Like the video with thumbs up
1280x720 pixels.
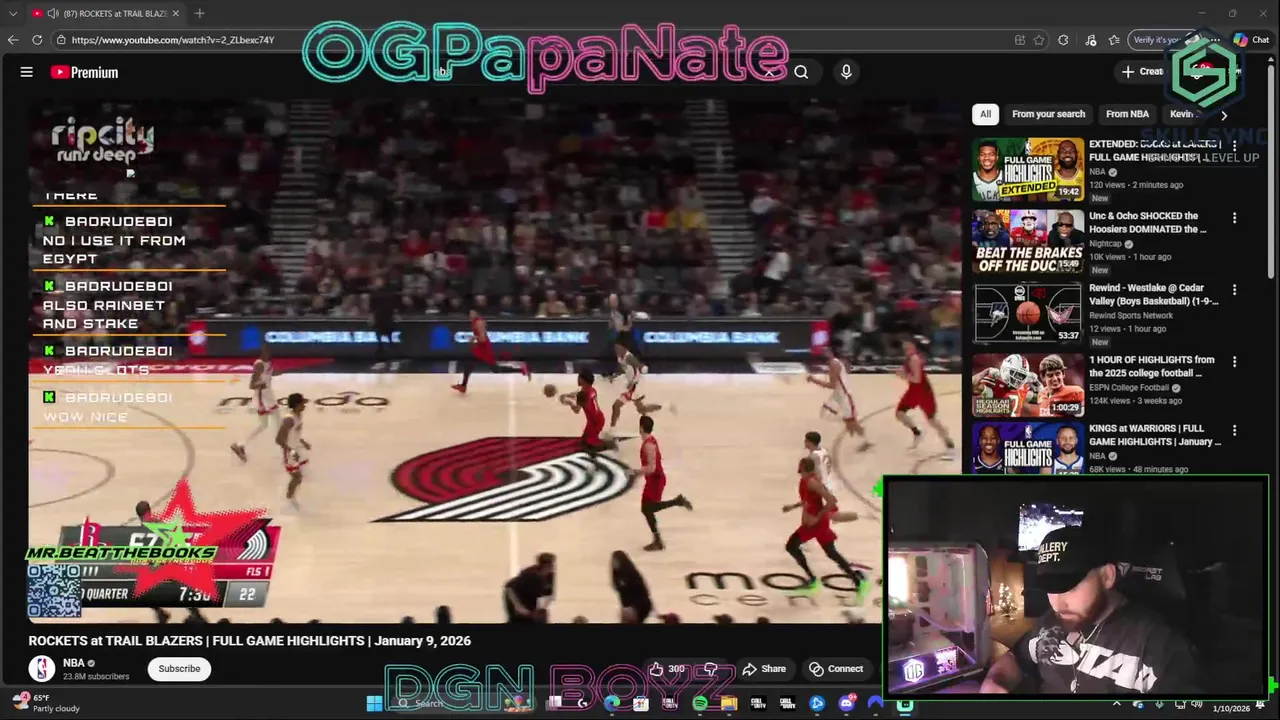667,669
